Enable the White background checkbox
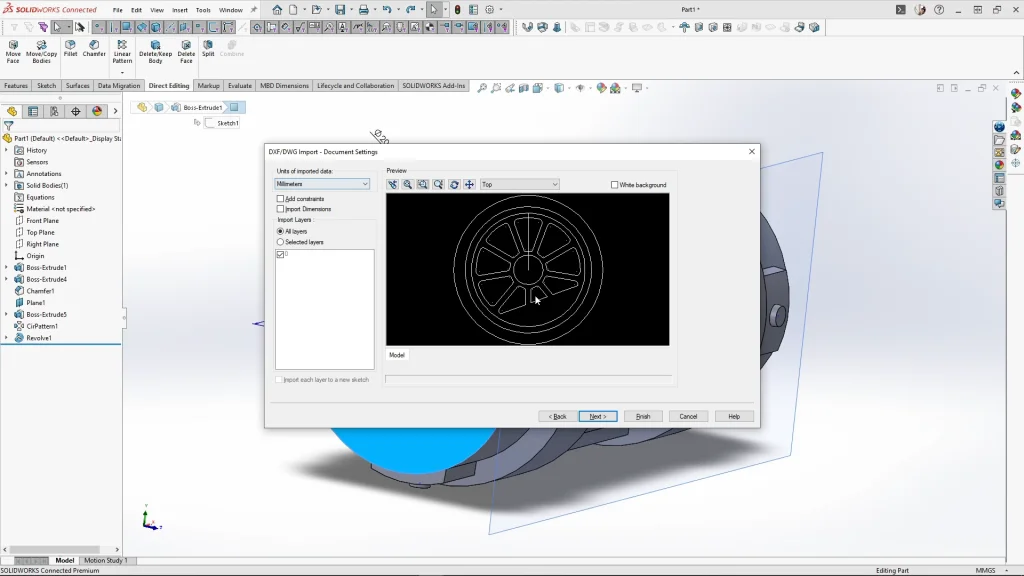Image resolution: width=1024 pixels, height=576 pixels. [614, 185]
